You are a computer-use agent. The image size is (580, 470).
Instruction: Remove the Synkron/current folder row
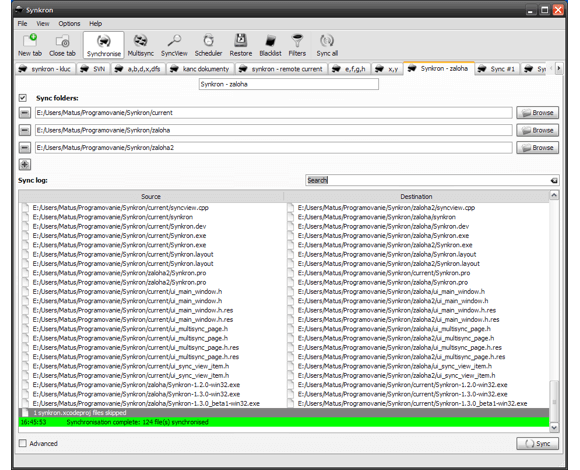pos(25,113)
